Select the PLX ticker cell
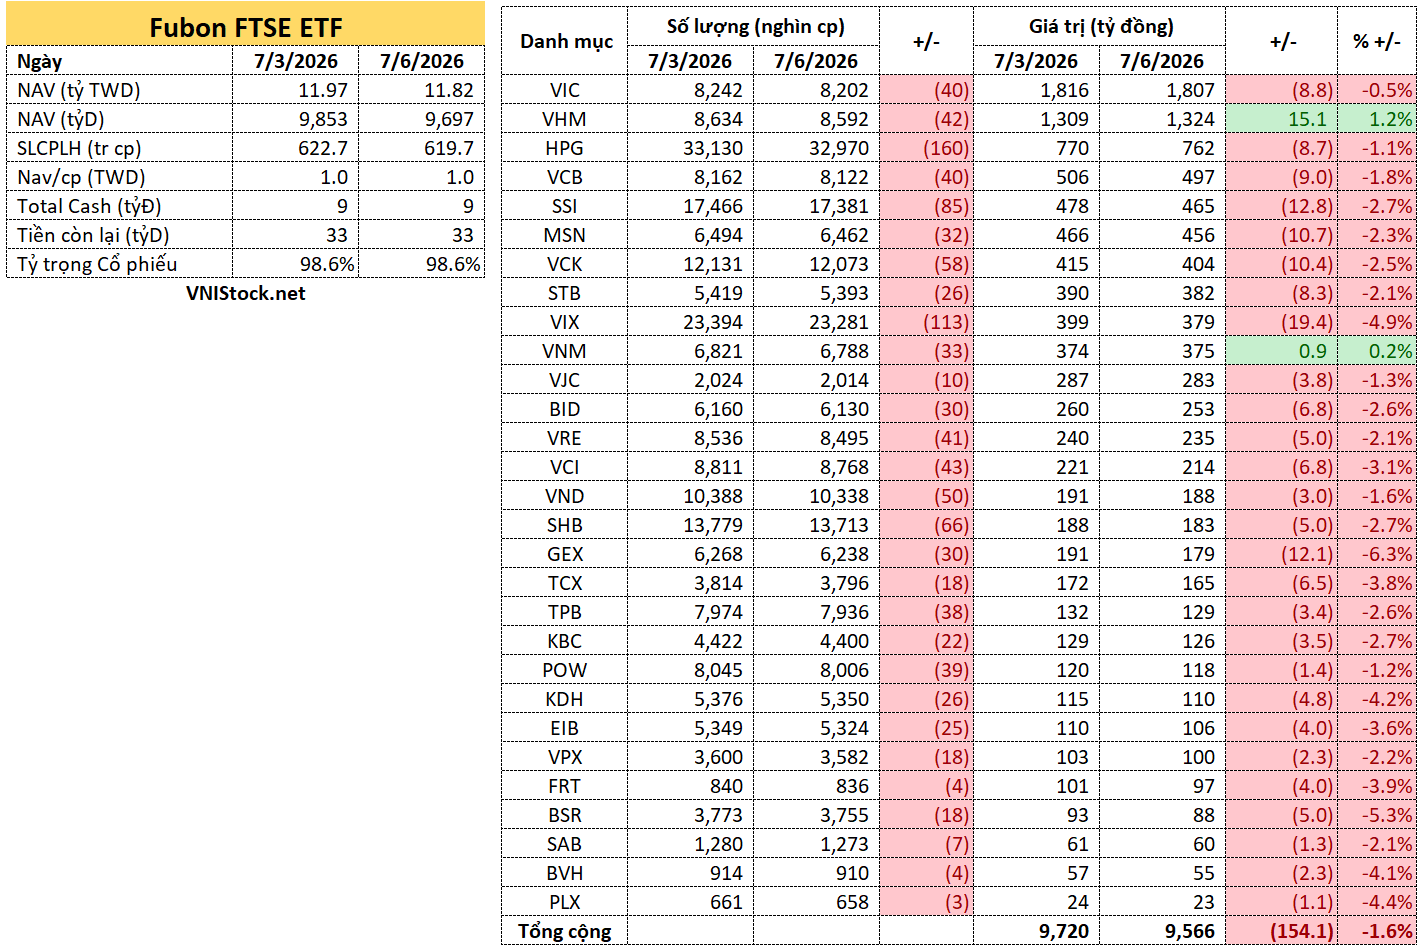Screen dimensions: 1417x945 [566, 902]
